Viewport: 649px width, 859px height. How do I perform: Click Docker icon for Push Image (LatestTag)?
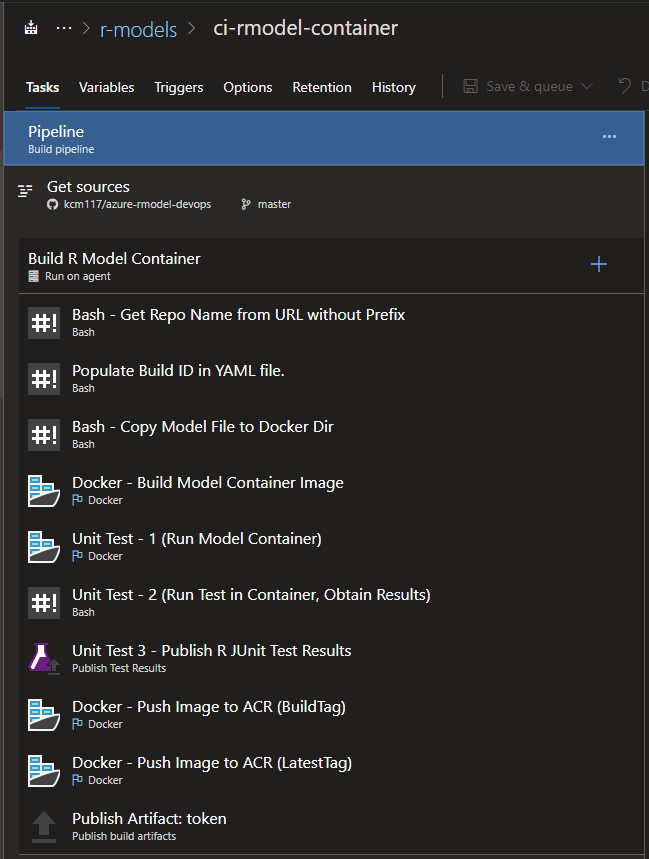[44, 771]
